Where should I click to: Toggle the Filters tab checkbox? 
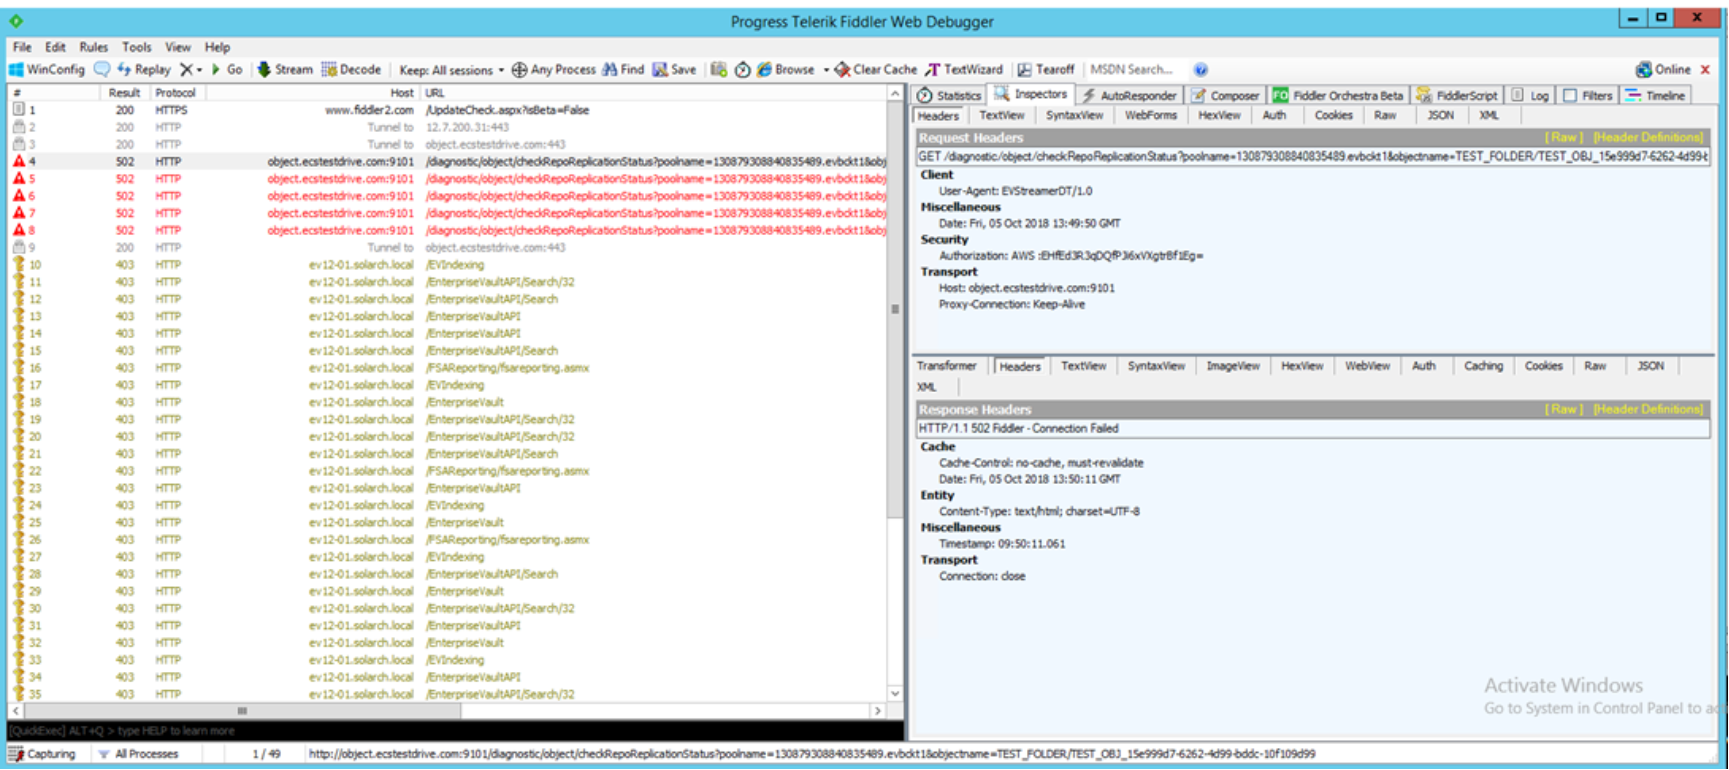[1570, 96]
